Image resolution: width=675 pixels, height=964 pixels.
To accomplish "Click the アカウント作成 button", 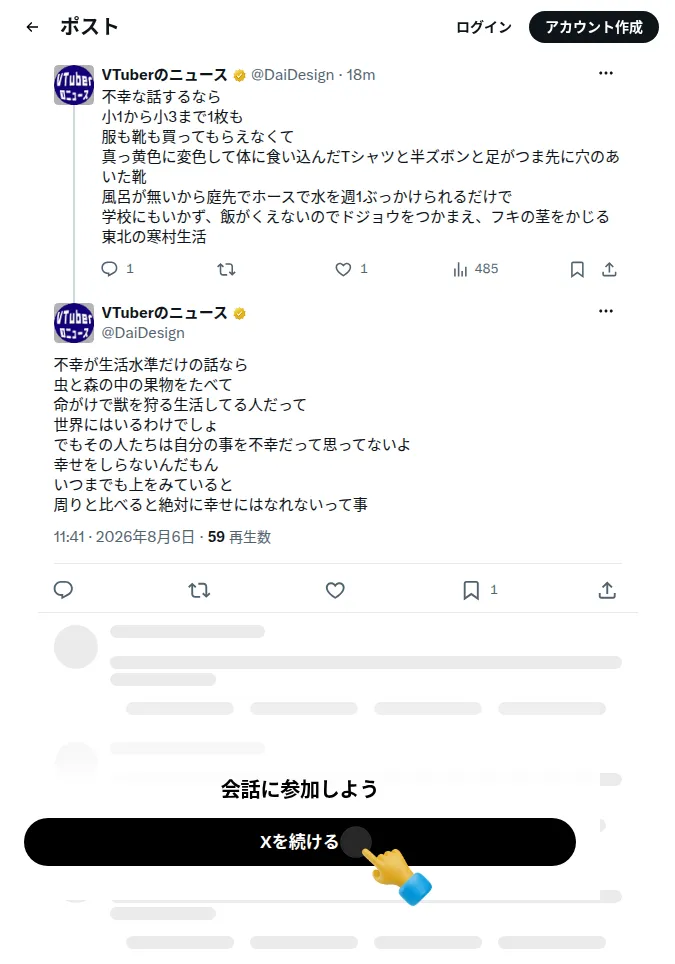I will point(594,27).
